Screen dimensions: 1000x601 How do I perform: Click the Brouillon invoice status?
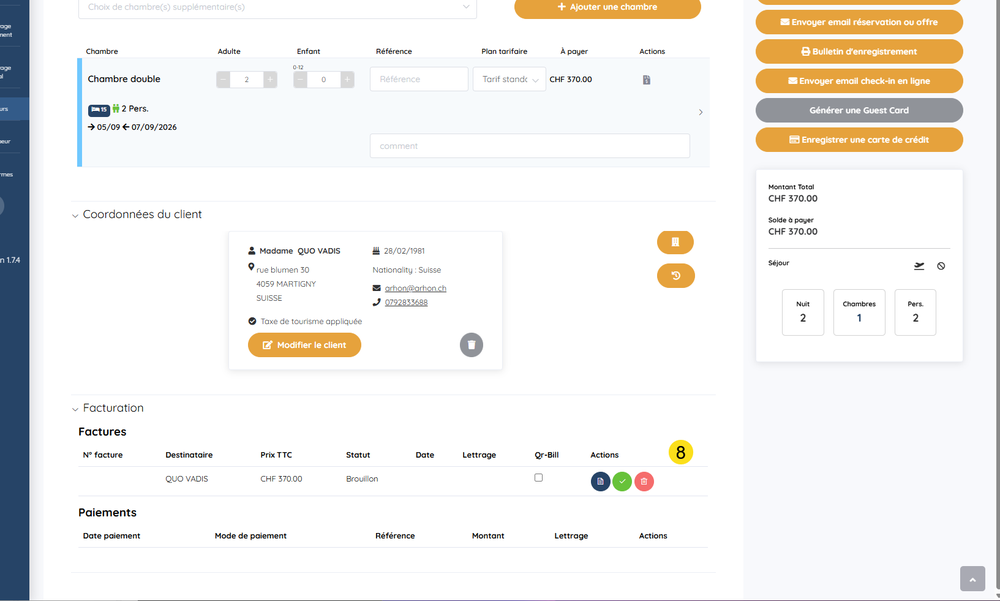point(362,479)
